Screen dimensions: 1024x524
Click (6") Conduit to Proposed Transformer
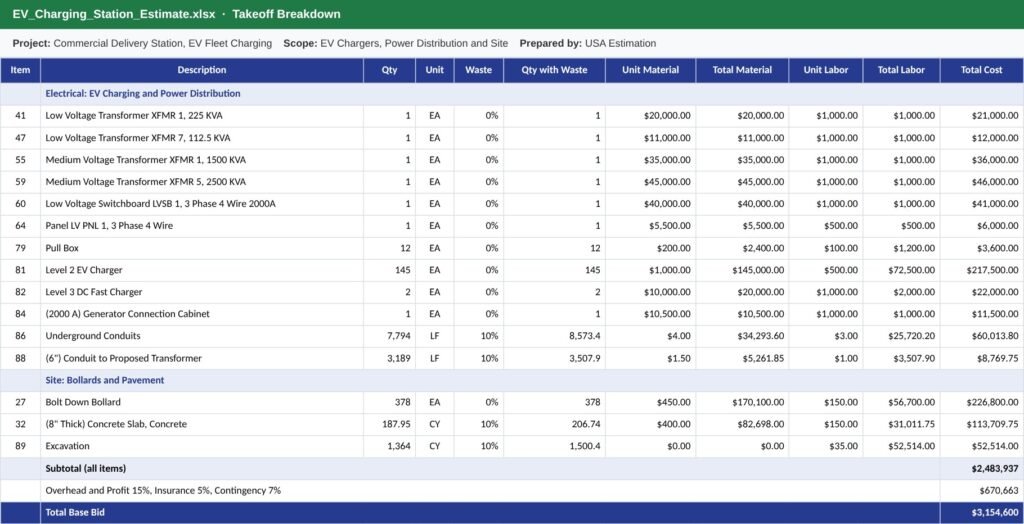(x=123, y=358)
